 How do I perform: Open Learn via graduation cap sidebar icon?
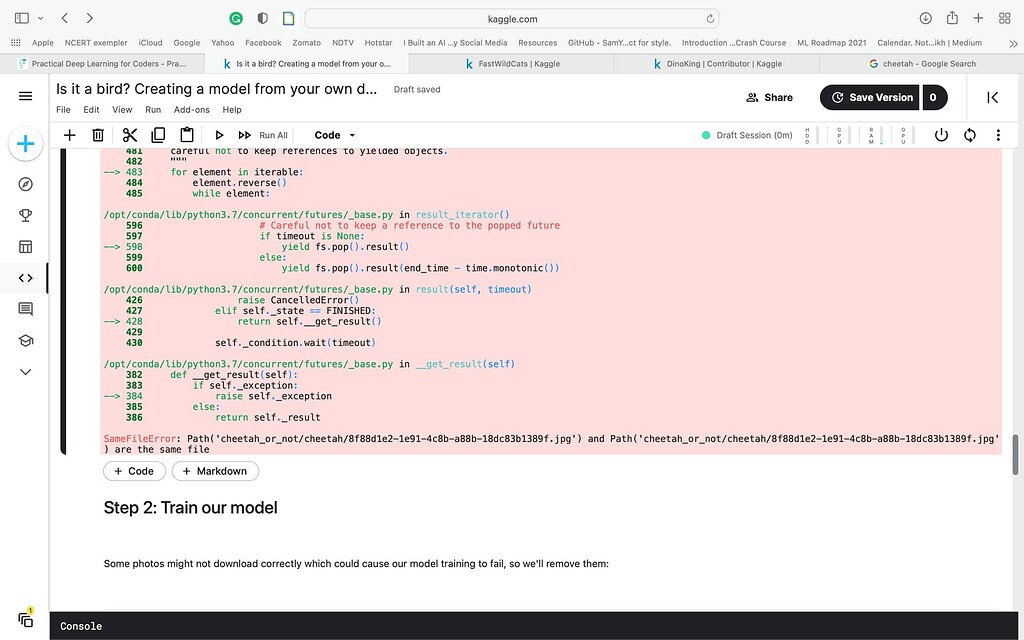point(25,340)
